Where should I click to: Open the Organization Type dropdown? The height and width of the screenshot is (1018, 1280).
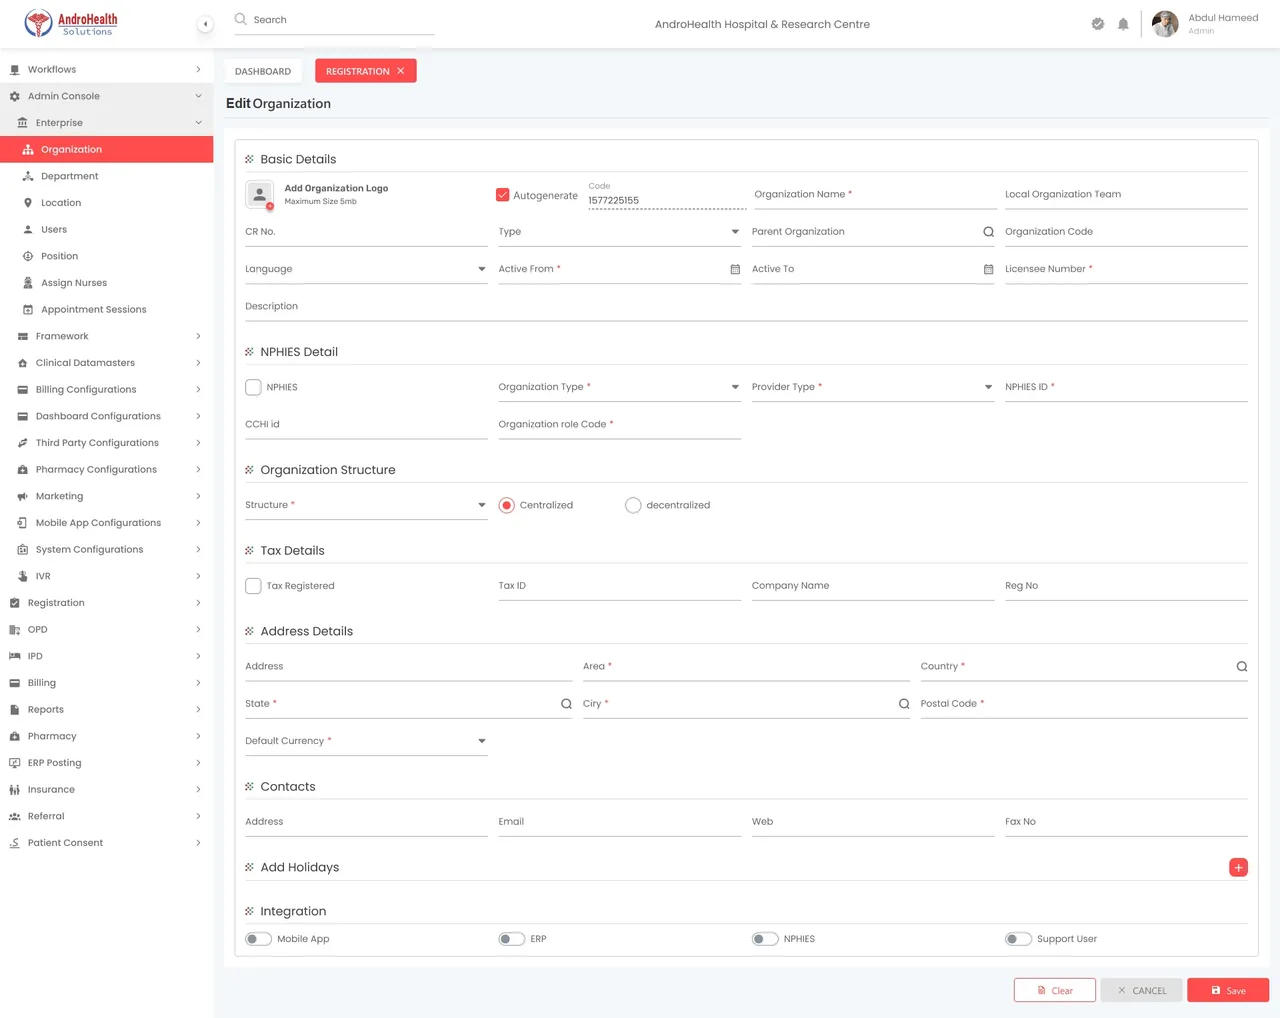pos(620,387)
